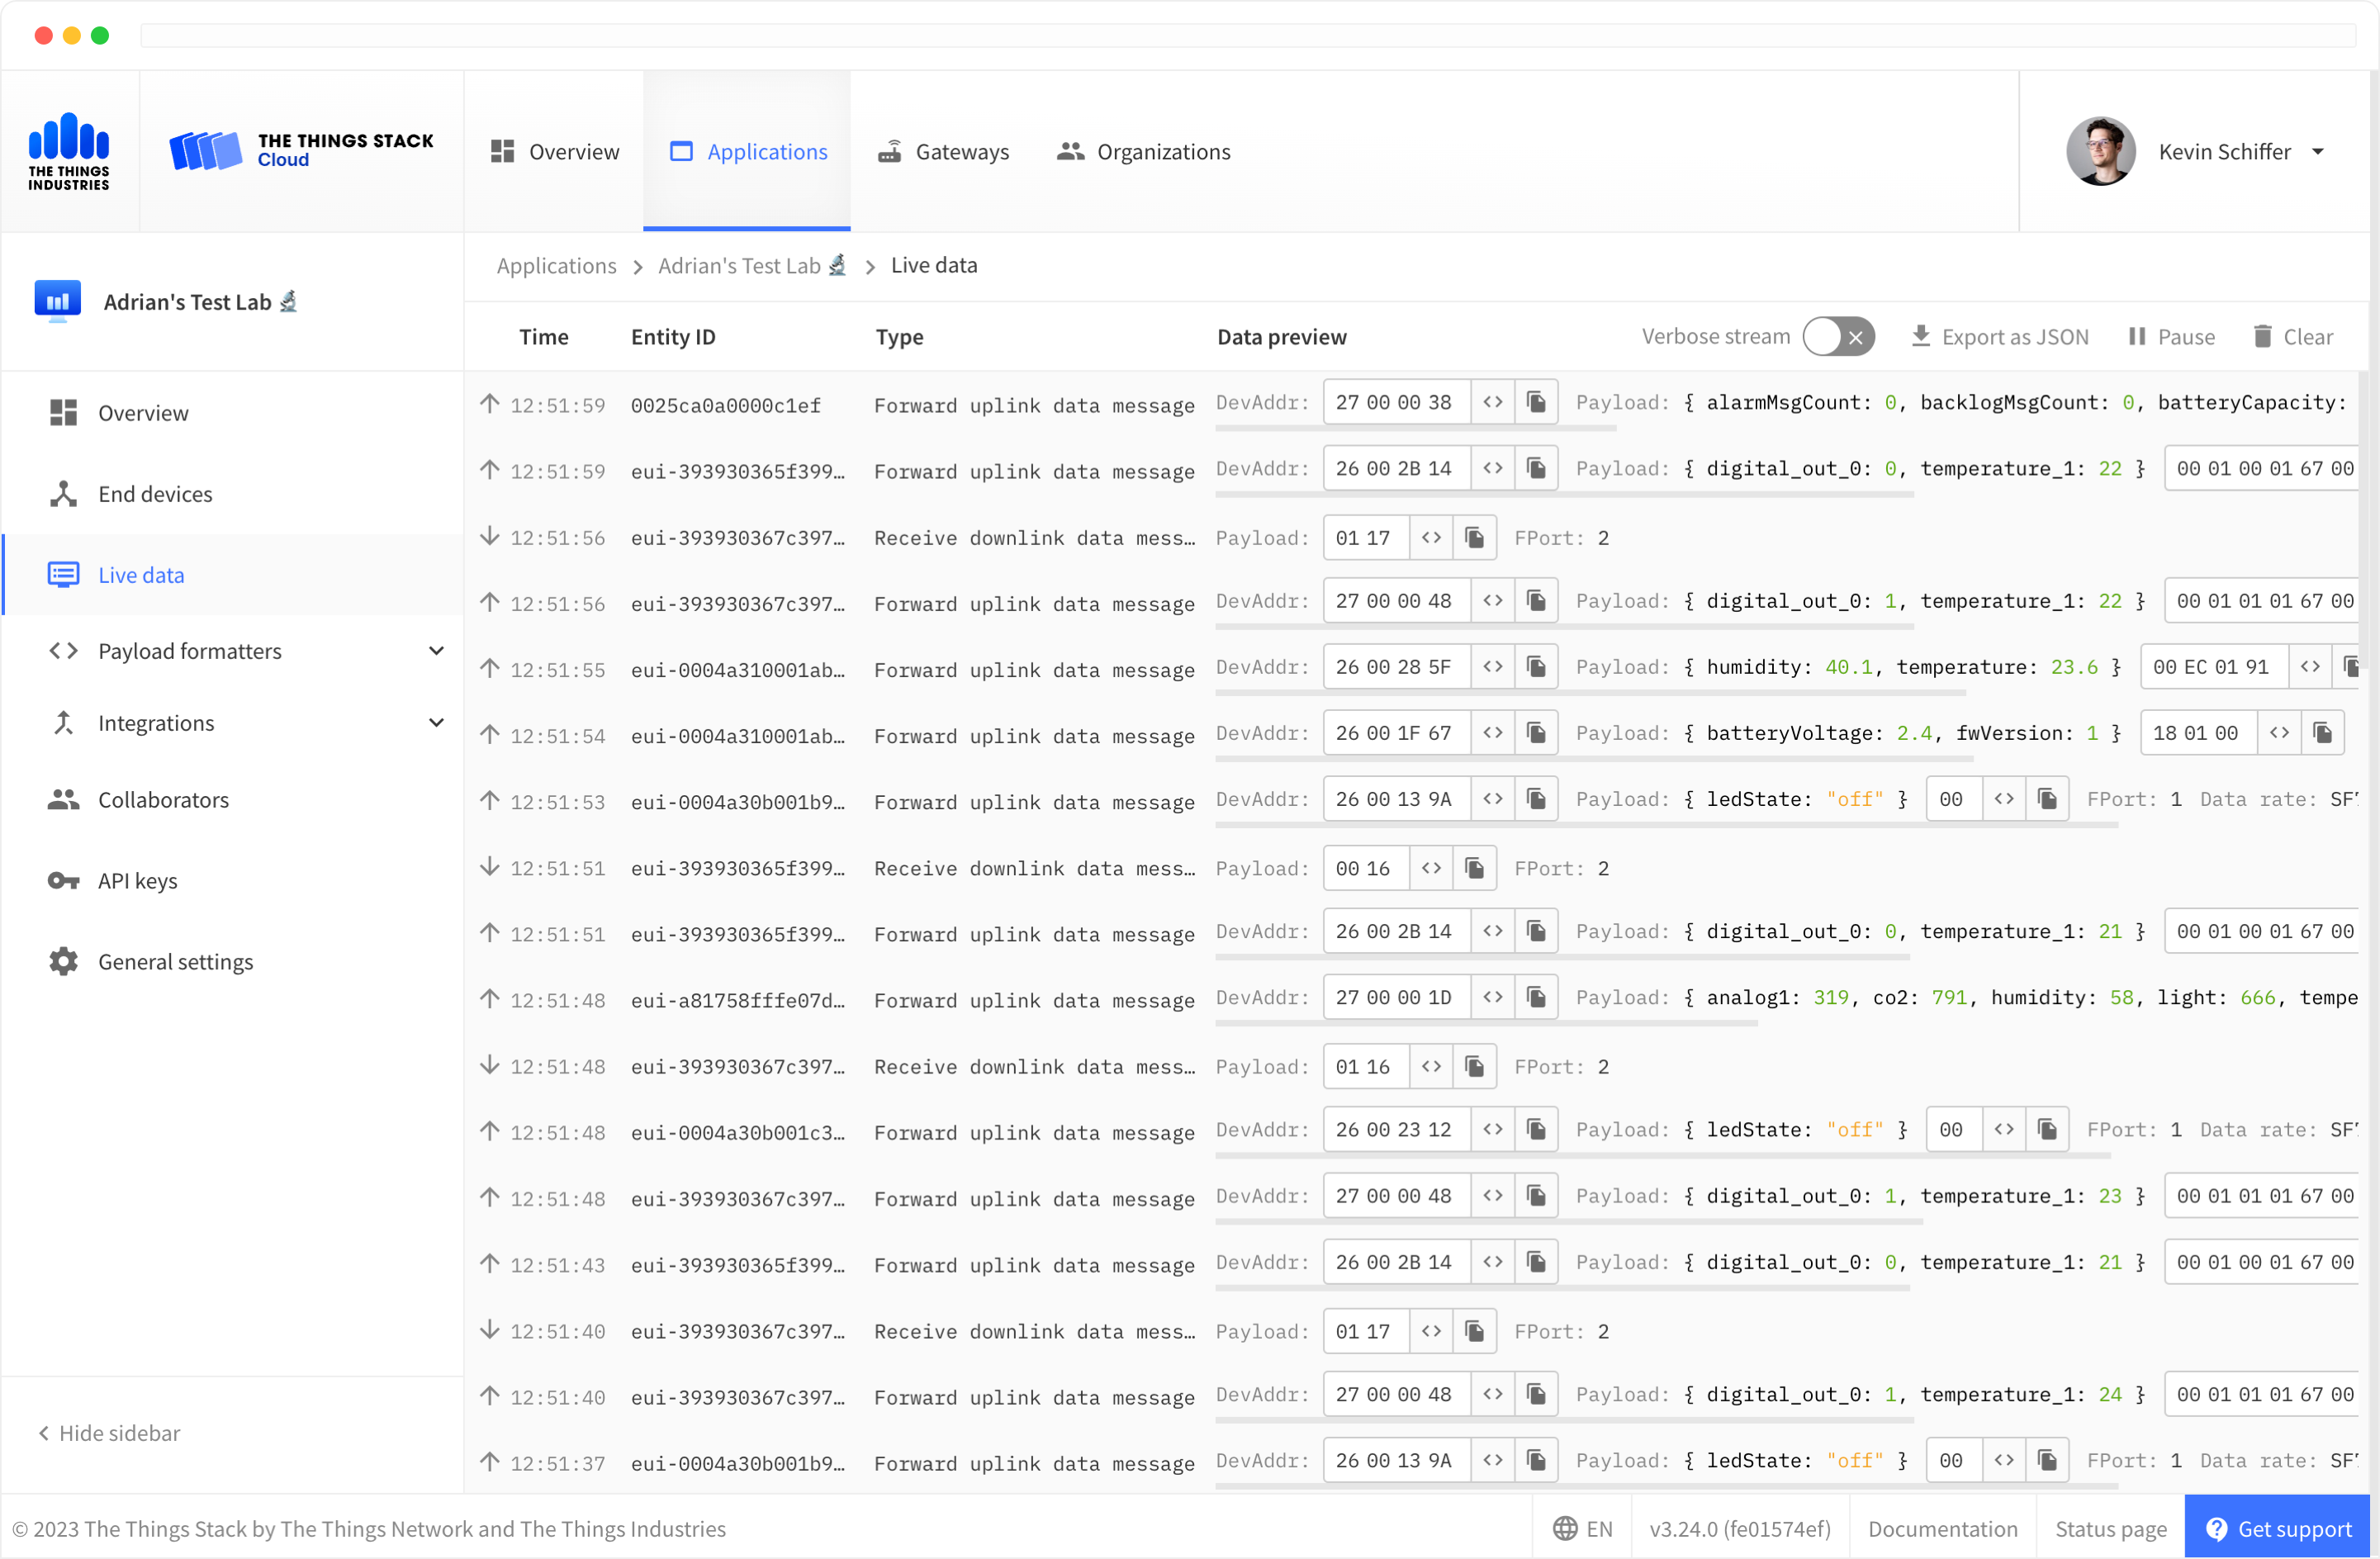Click Hide sidebar

tap(110, 1433)
